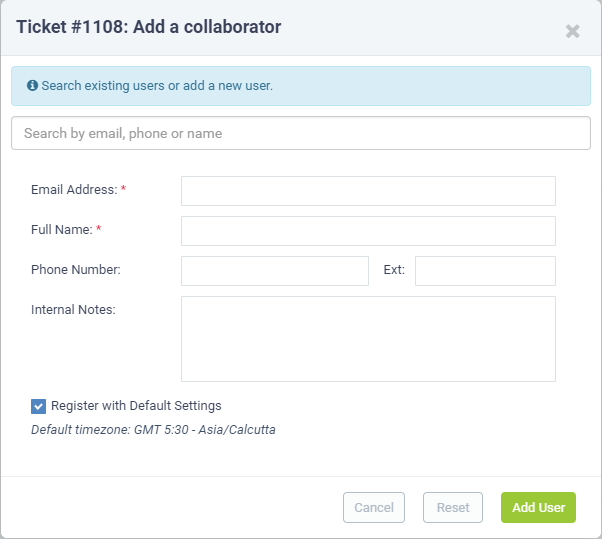Click the Ext label

click(x=394, y=270)
